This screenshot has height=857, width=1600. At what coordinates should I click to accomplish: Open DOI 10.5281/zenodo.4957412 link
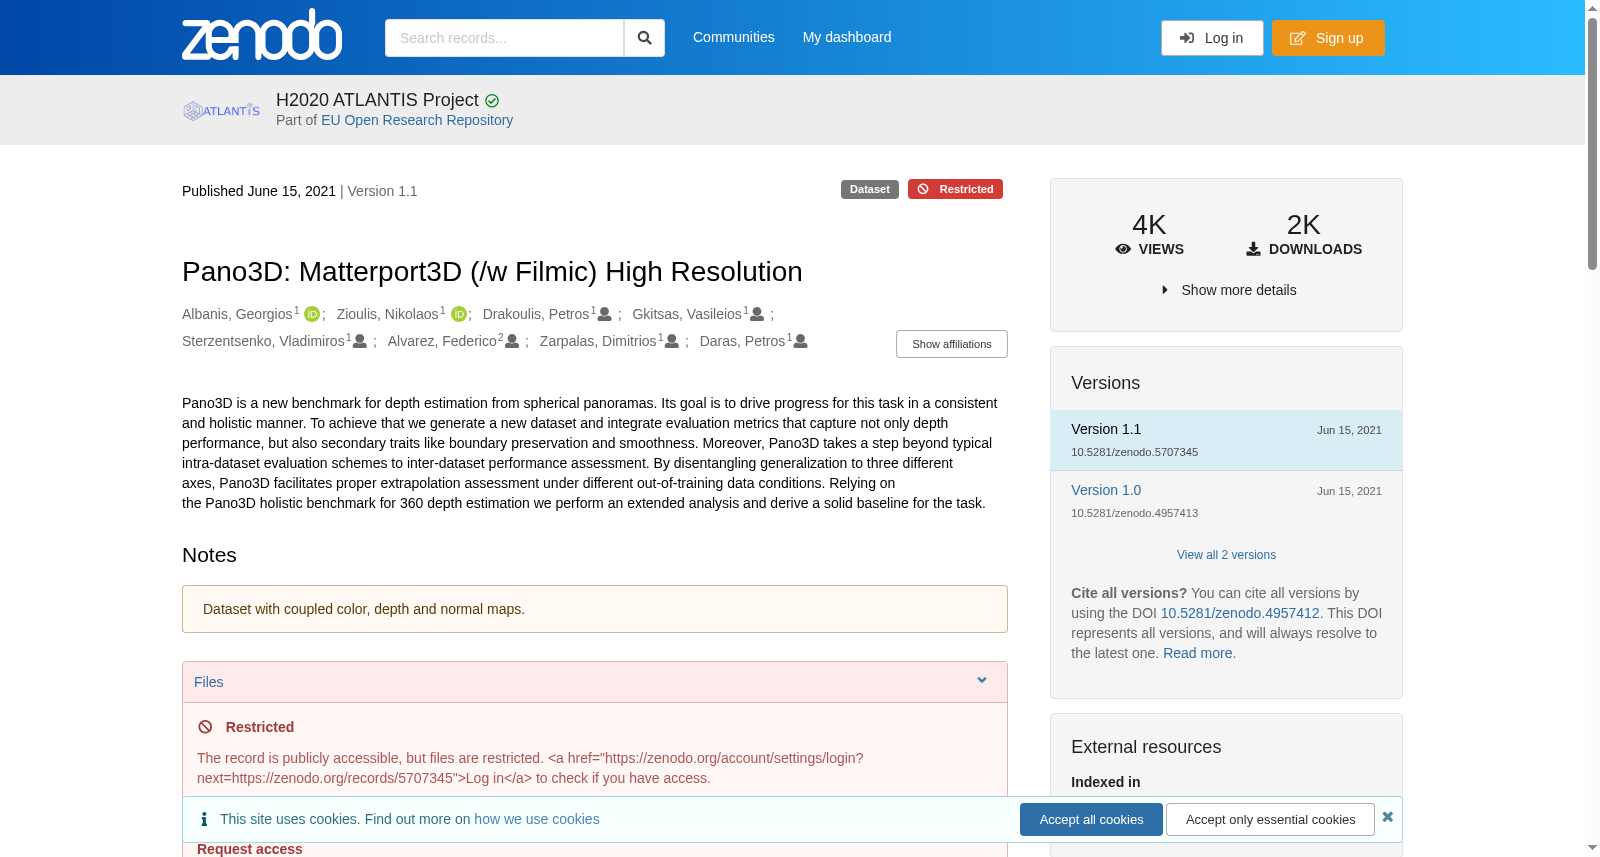[x=1240, y=613]
